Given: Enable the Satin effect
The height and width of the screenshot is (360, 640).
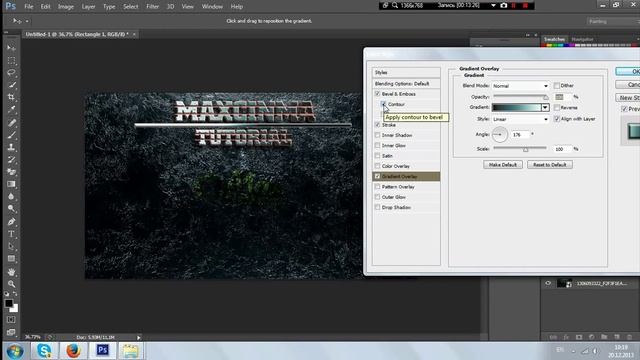Looking at the screenshot, I should click(378, 156).
